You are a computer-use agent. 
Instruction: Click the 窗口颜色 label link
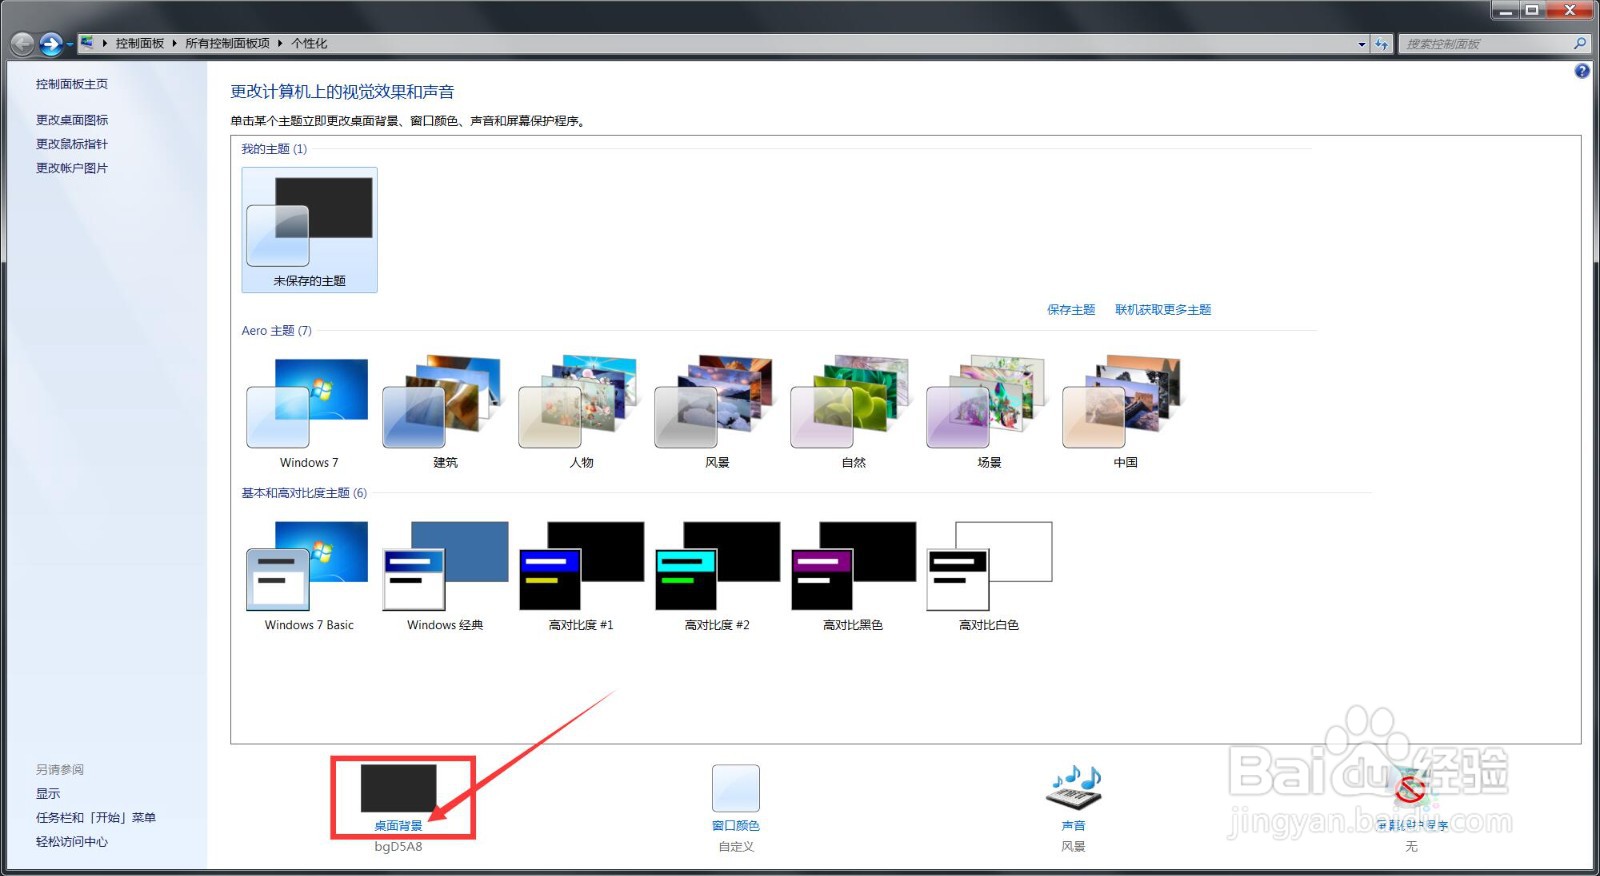[736, 826]
